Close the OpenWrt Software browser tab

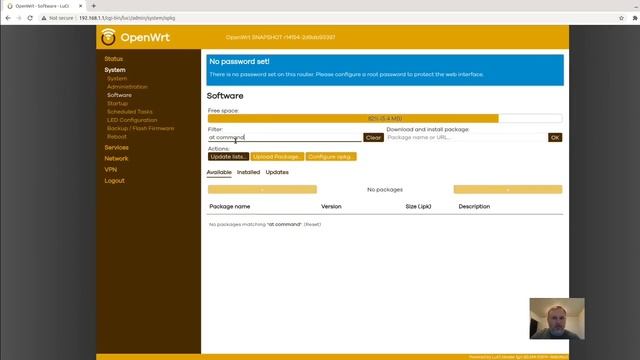click(x=80, y=6)
